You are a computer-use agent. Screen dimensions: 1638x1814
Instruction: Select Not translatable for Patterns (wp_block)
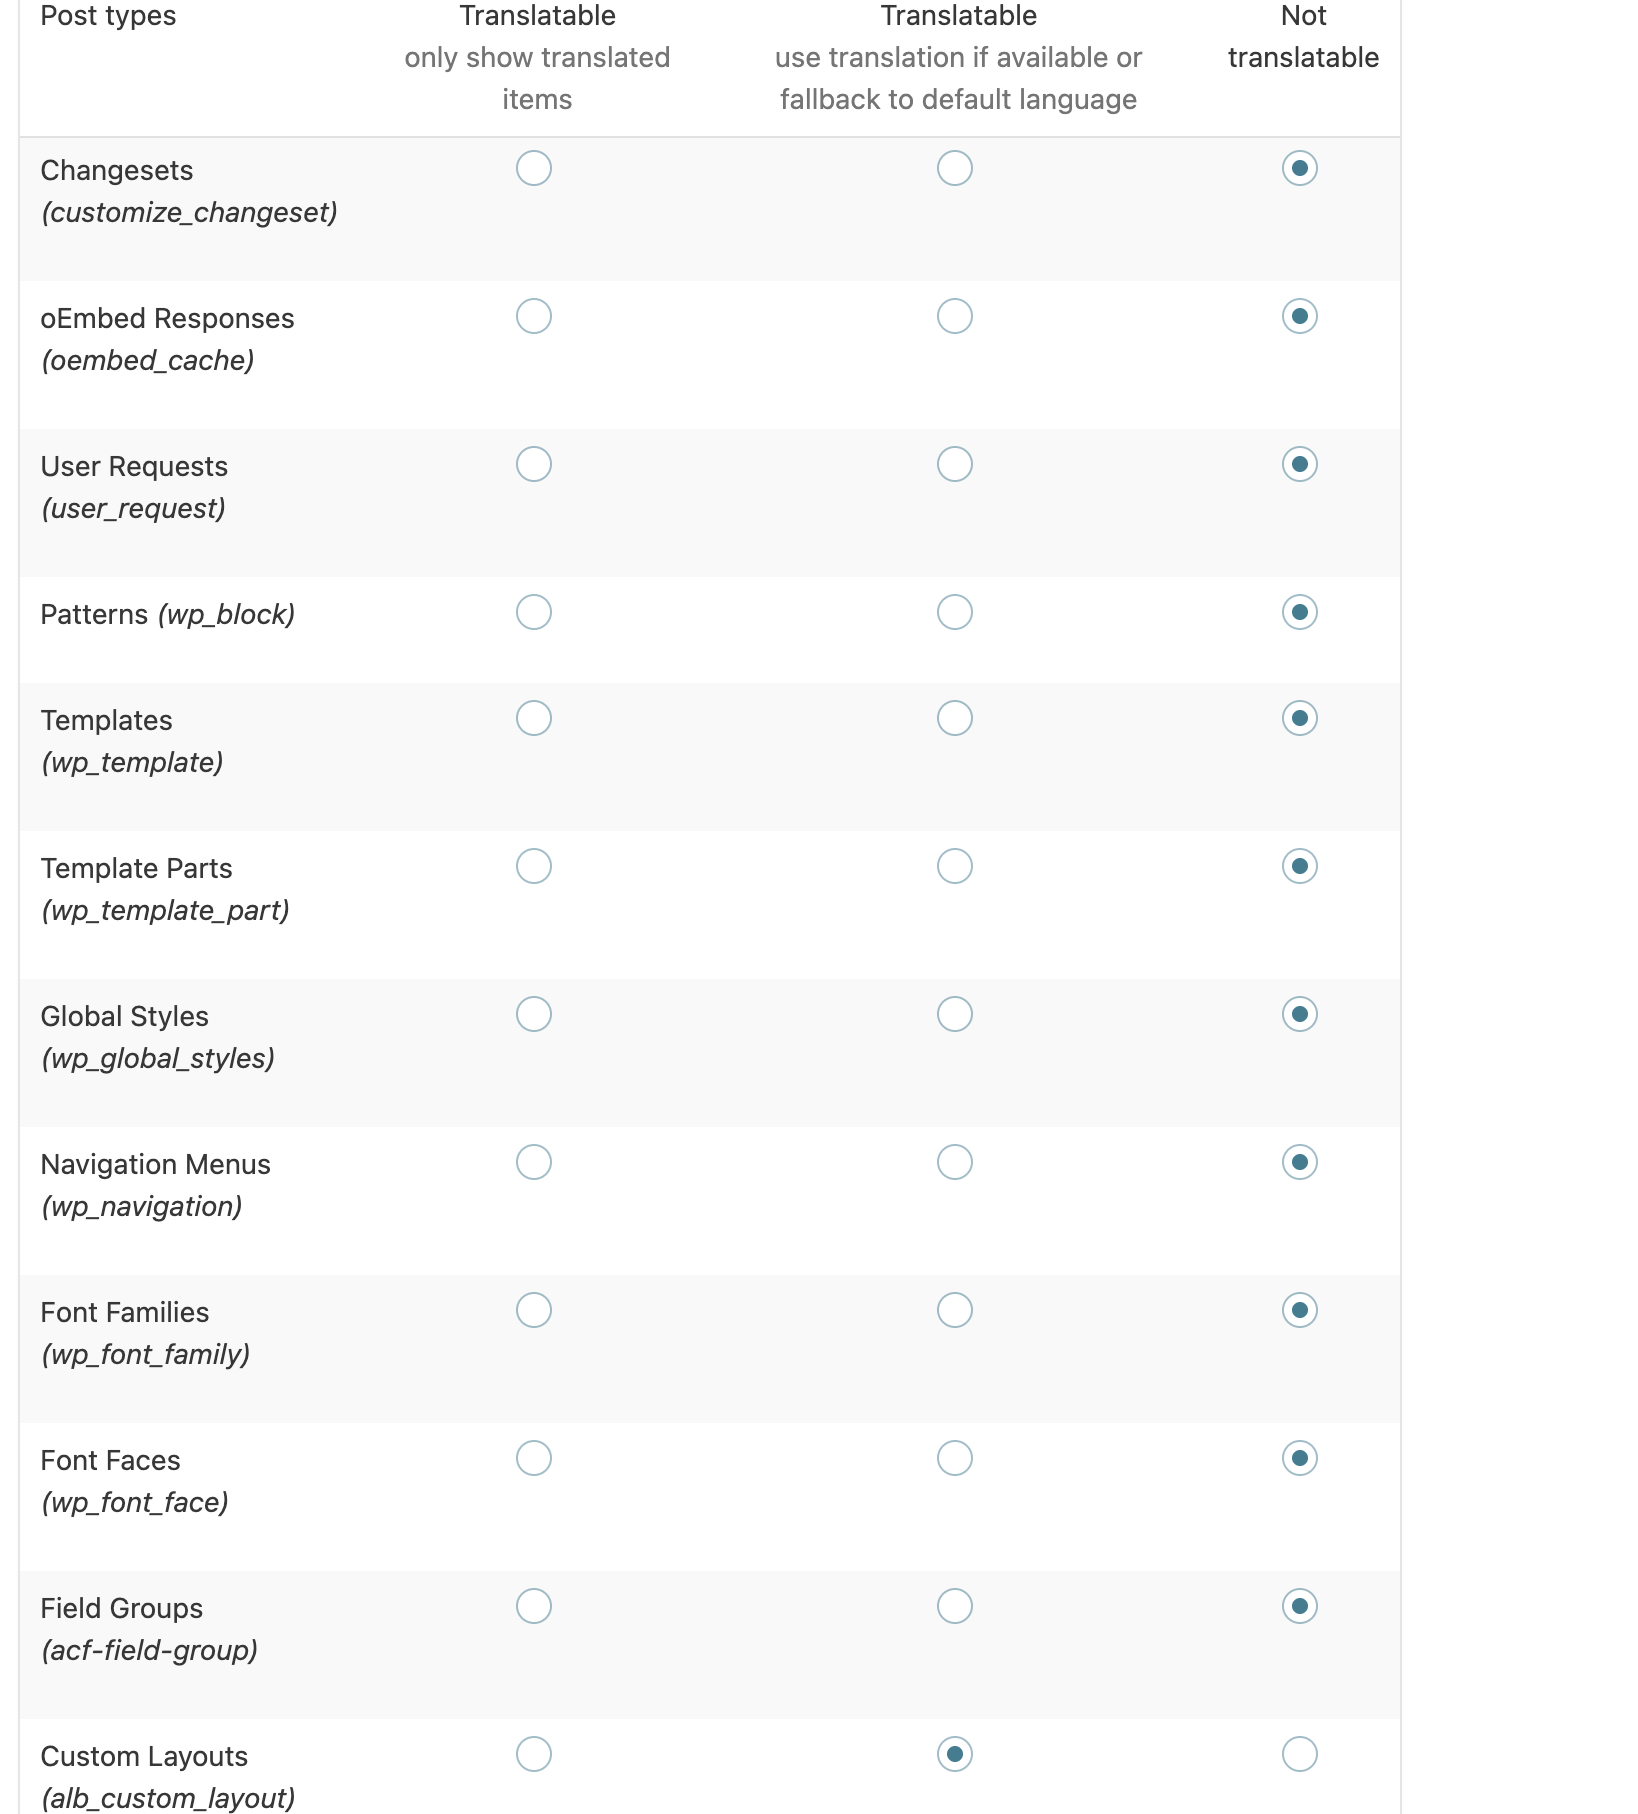(1300, 612)
